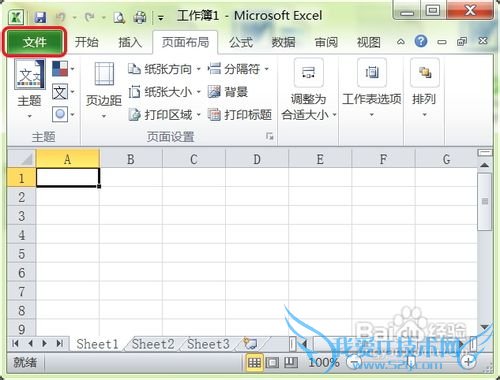Open theme Effects dropdown
This screenshot has width=500, height=380.
(x=63, y=114)
